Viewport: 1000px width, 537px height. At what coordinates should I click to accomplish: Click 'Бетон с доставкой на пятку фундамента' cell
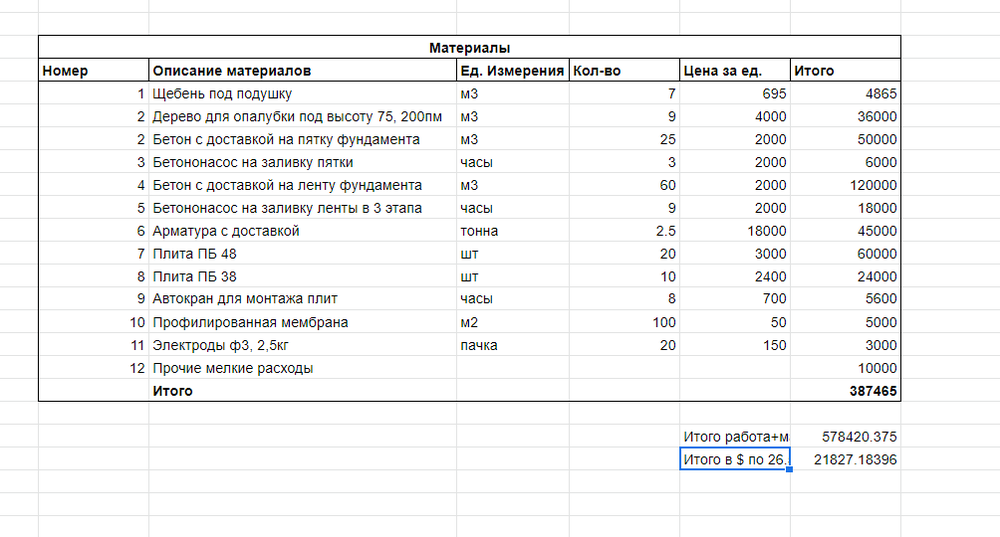[x=303, y=139]
